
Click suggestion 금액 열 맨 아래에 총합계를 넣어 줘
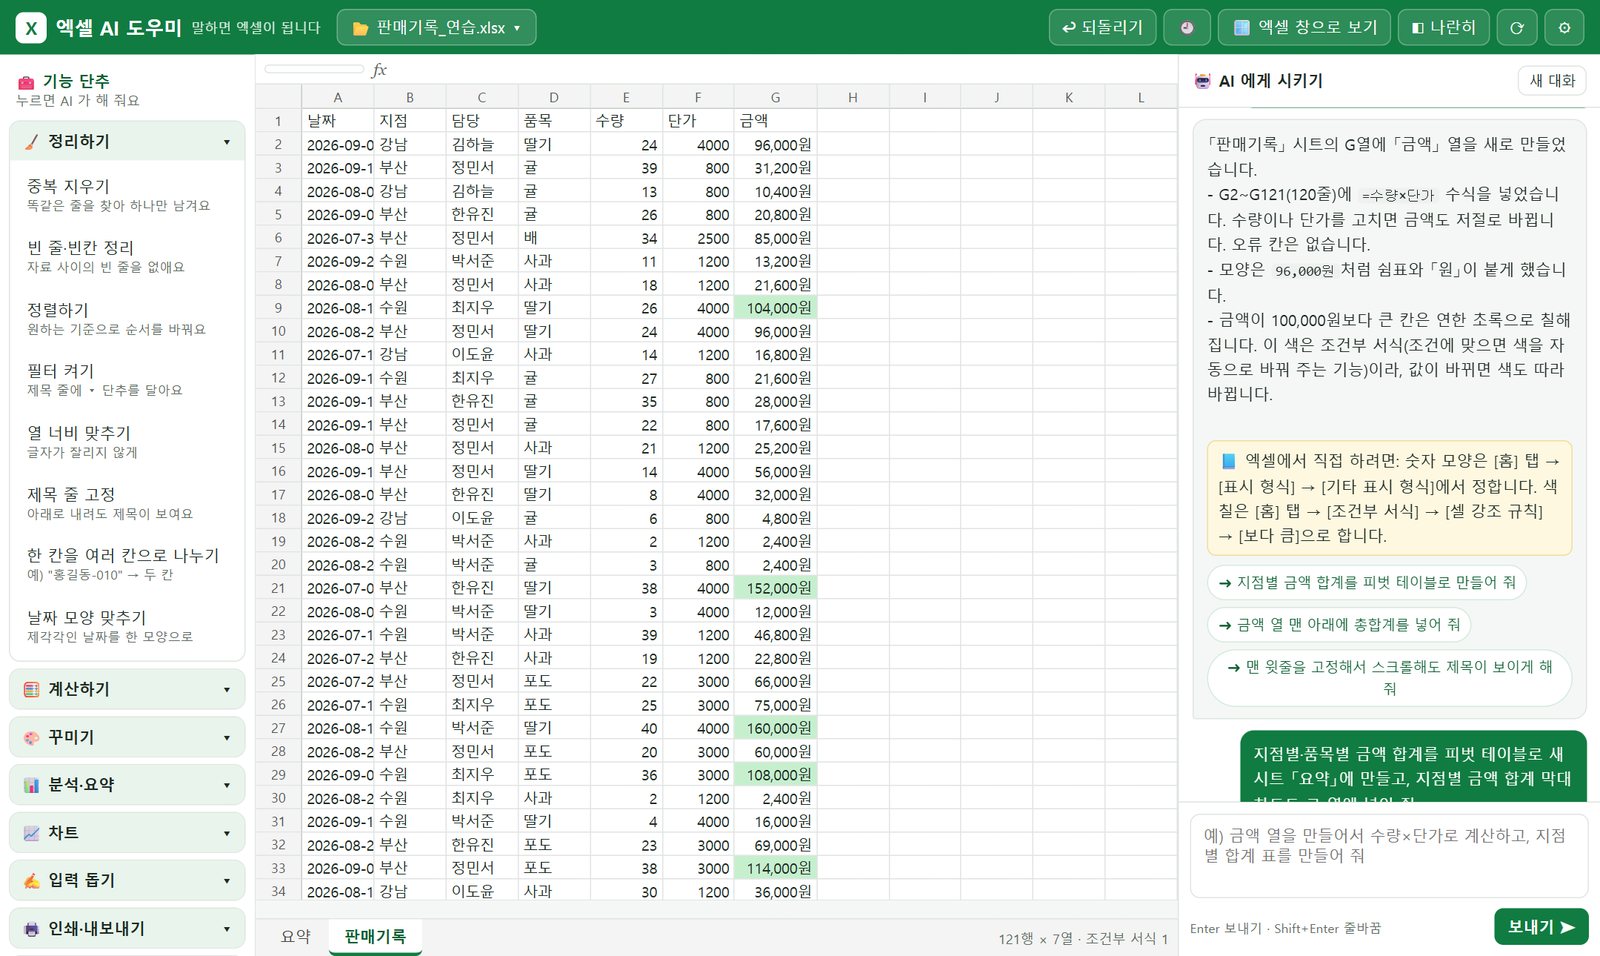point(1339,624)
